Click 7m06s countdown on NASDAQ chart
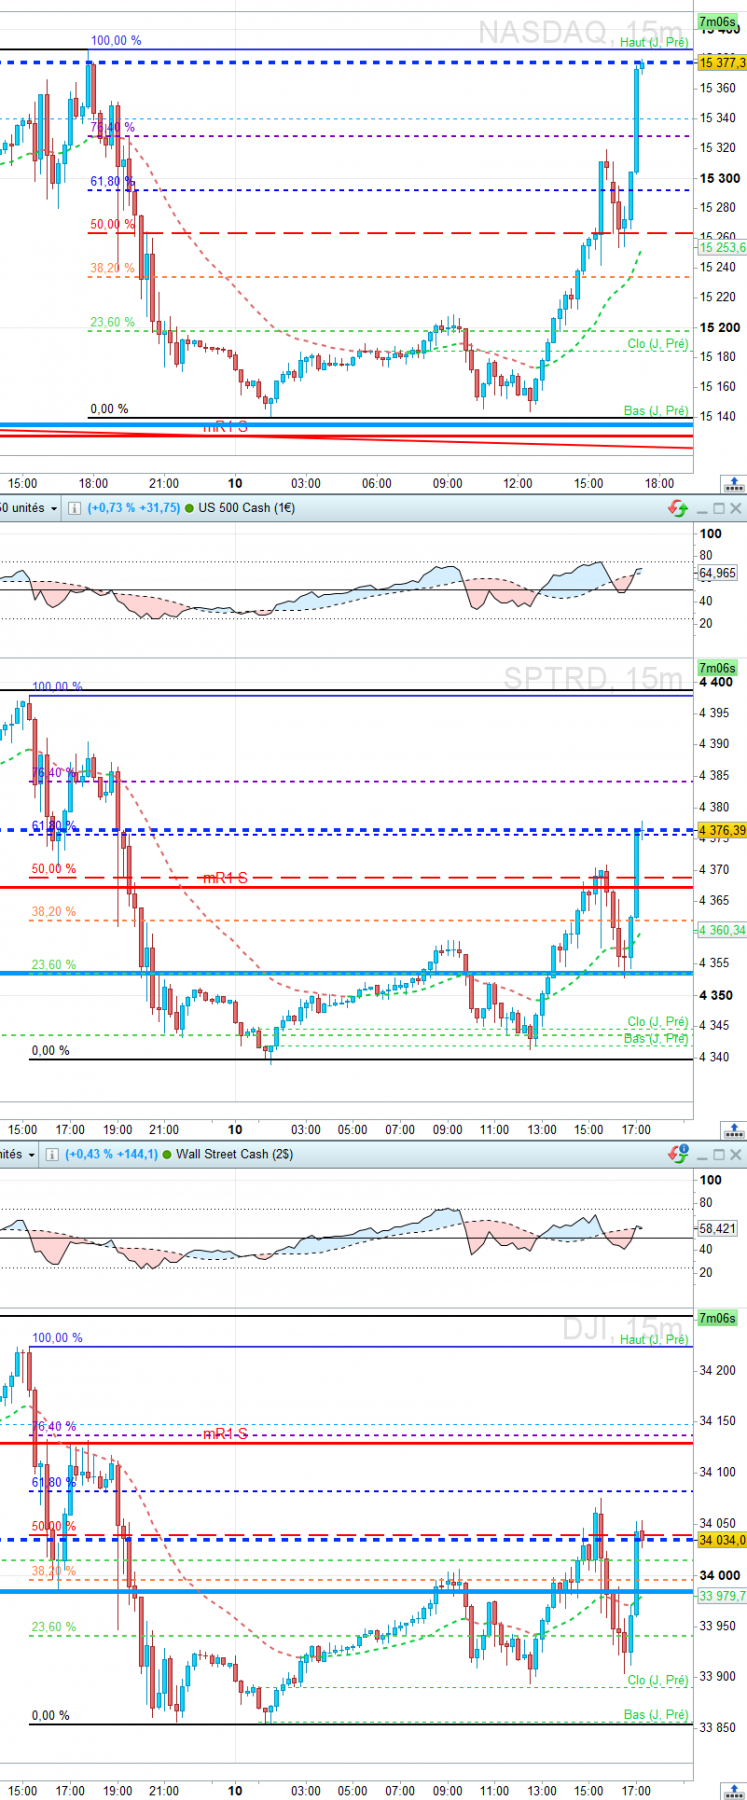Screen dimensions: 747x1800 coord(717,22)
